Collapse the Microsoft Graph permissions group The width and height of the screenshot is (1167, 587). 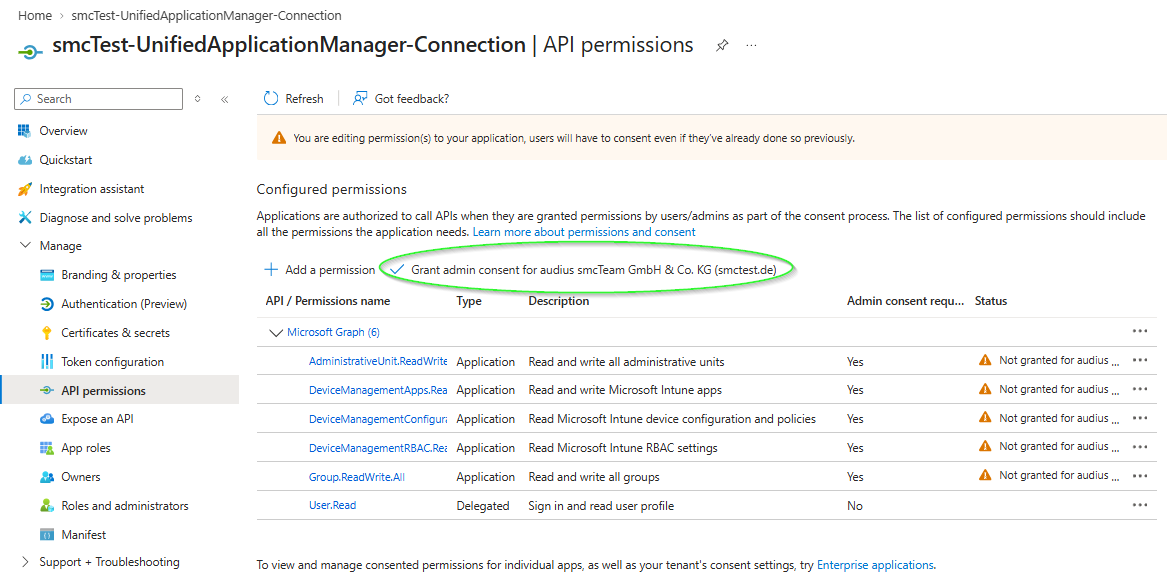[x=275, y=333]
